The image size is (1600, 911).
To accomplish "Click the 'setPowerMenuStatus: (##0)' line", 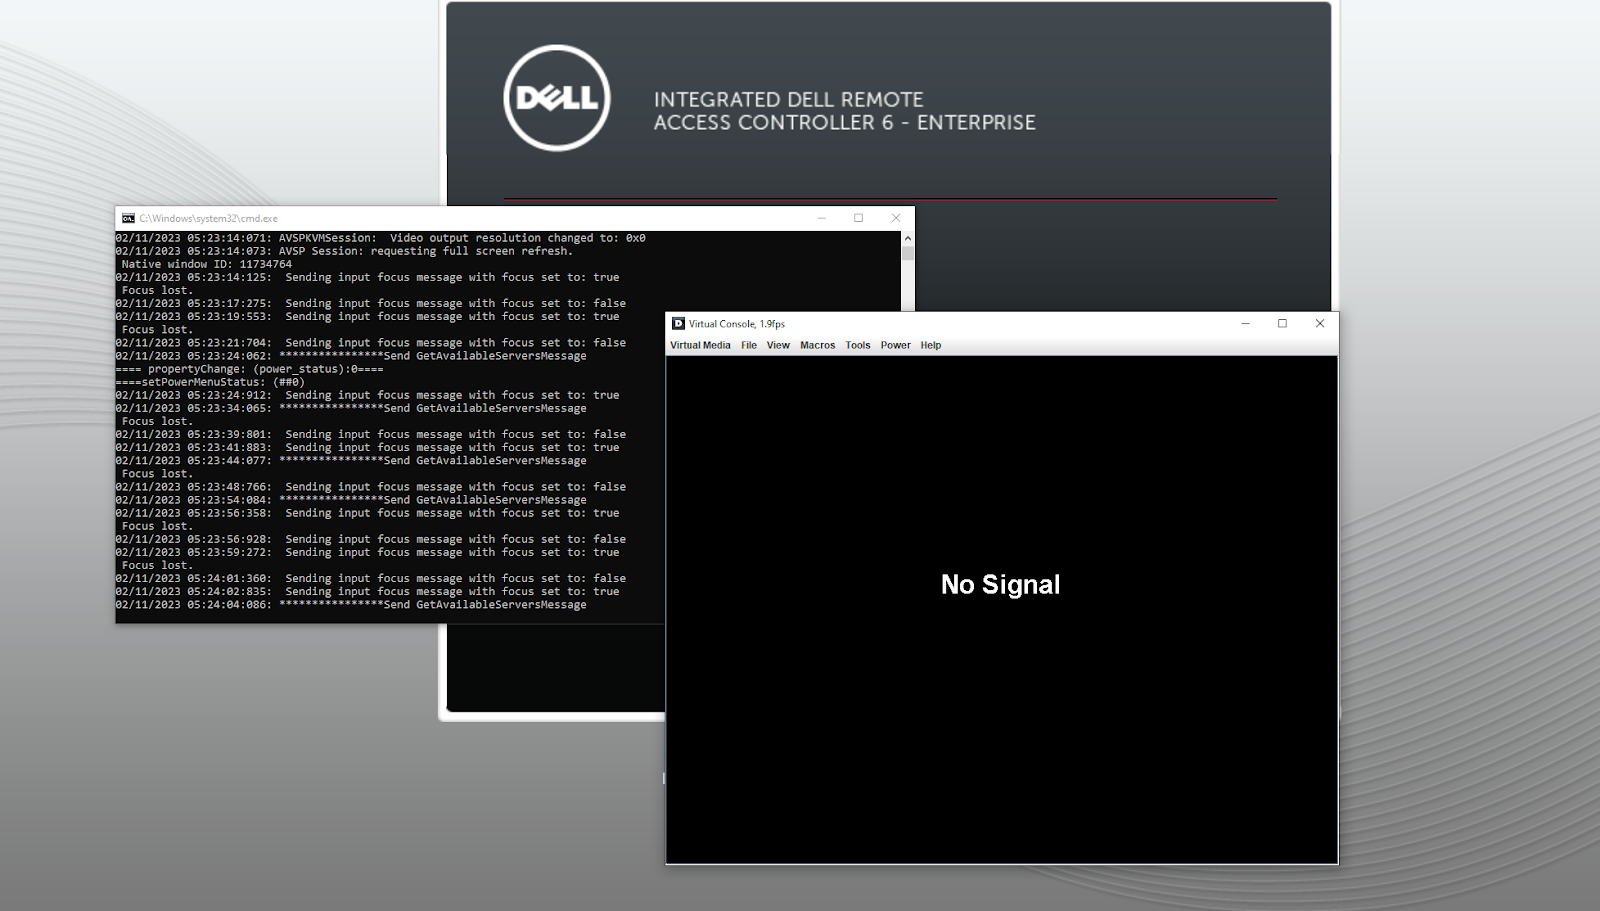I will (x=210, y=382).
